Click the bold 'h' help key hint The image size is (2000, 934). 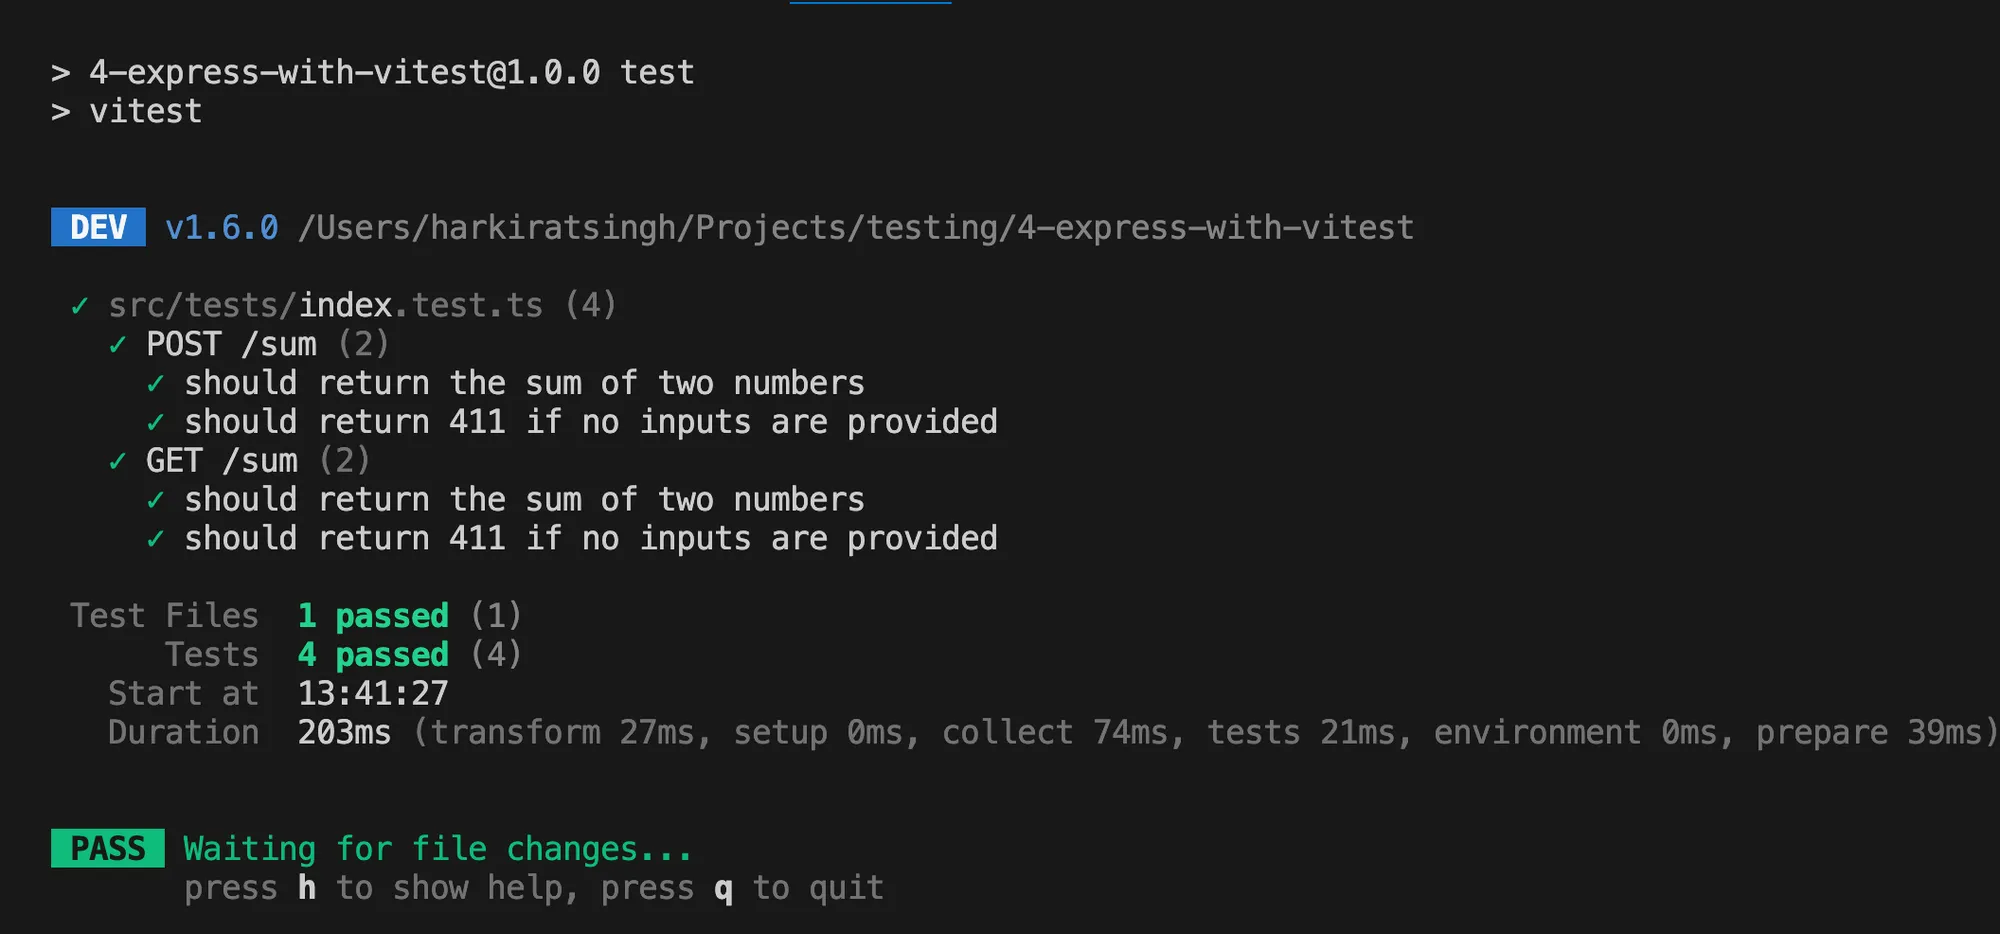(x=307, y=888)
